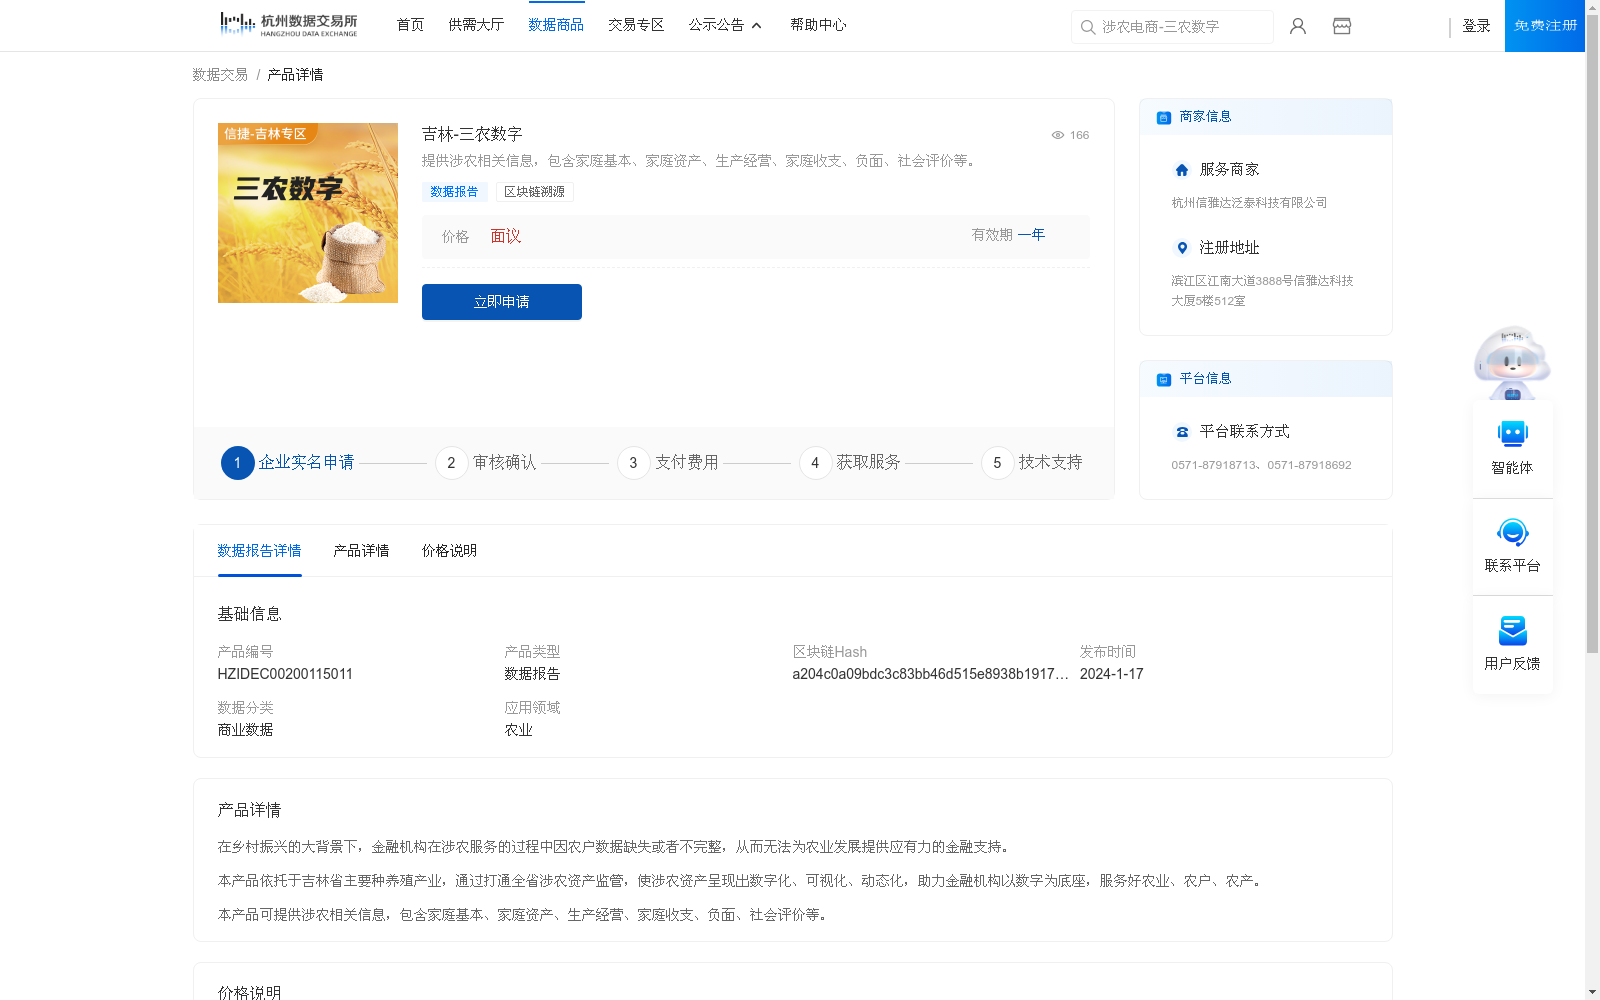Click the 区块链溯源 tag
Viewport: 1600px width, 1000px height.
click(x=534, y=192)
